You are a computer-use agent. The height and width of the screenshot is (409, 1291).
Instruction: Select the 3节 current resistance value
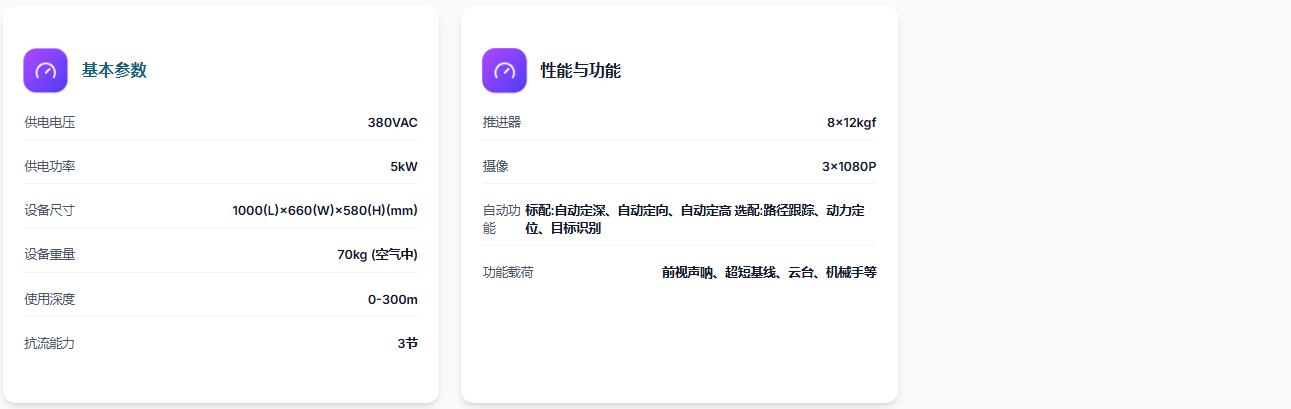(407, 343)
